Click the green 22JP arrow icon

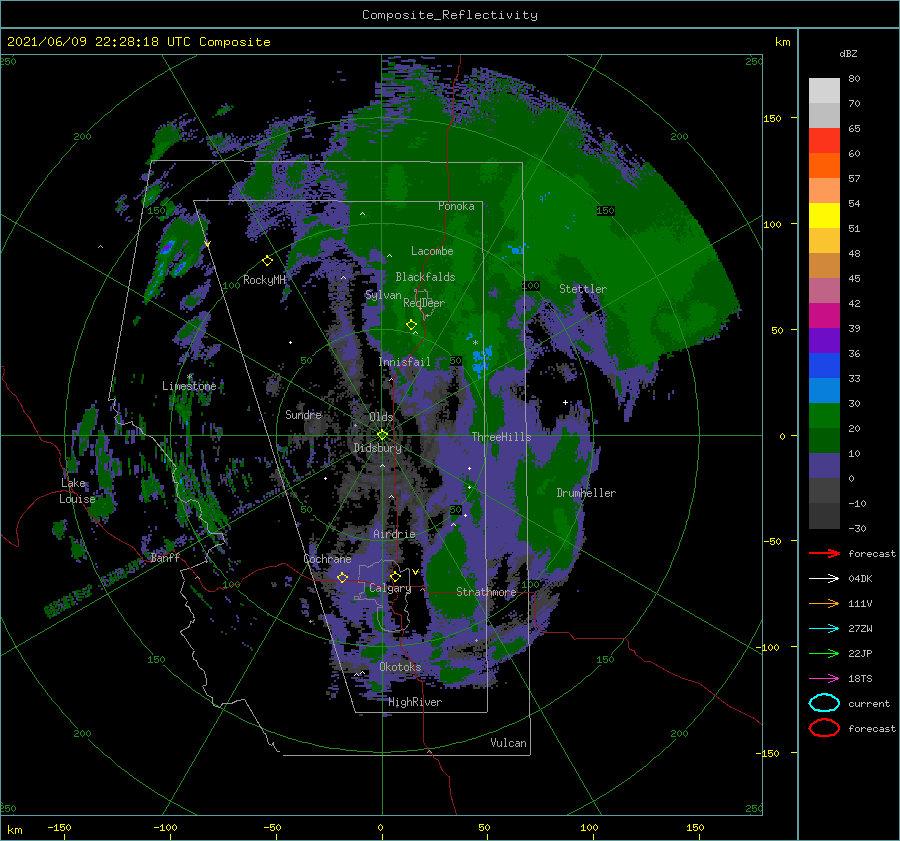824,653
